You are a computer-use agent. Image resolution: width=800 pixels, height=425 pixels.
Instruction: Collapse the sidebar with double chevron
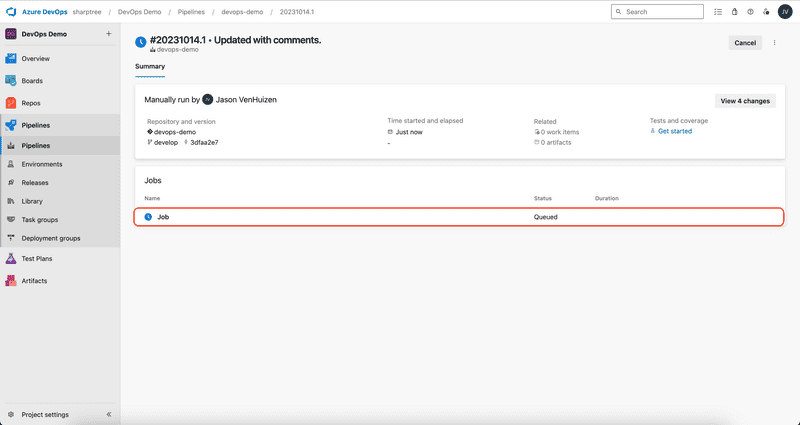click(109, 415)
